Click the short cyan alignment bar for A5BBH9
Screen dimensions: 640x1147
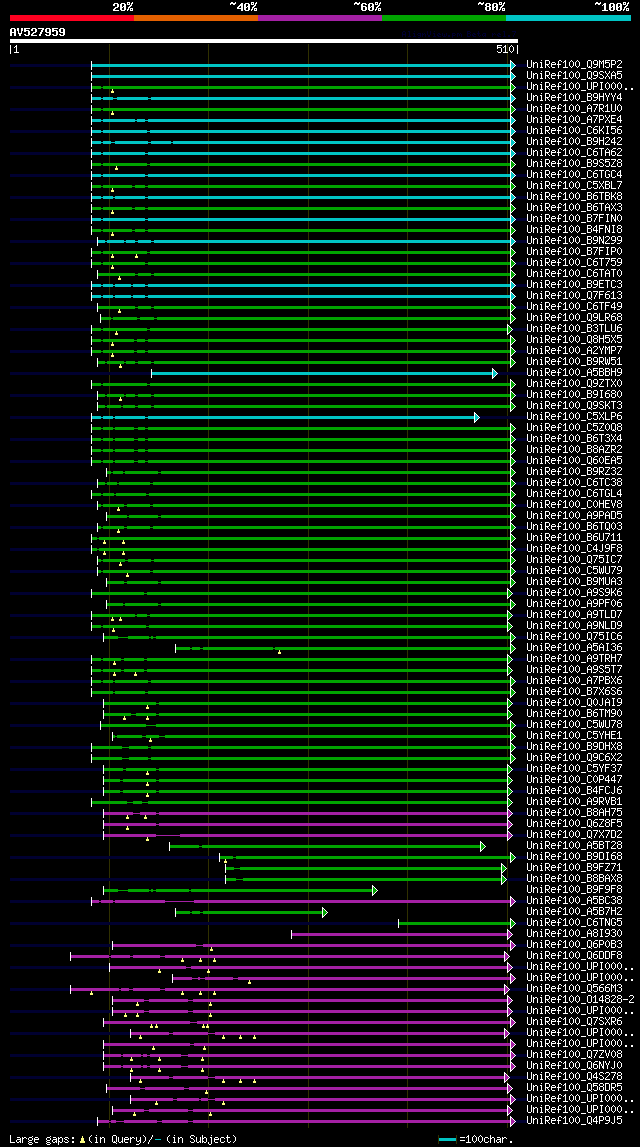(324, 373)
